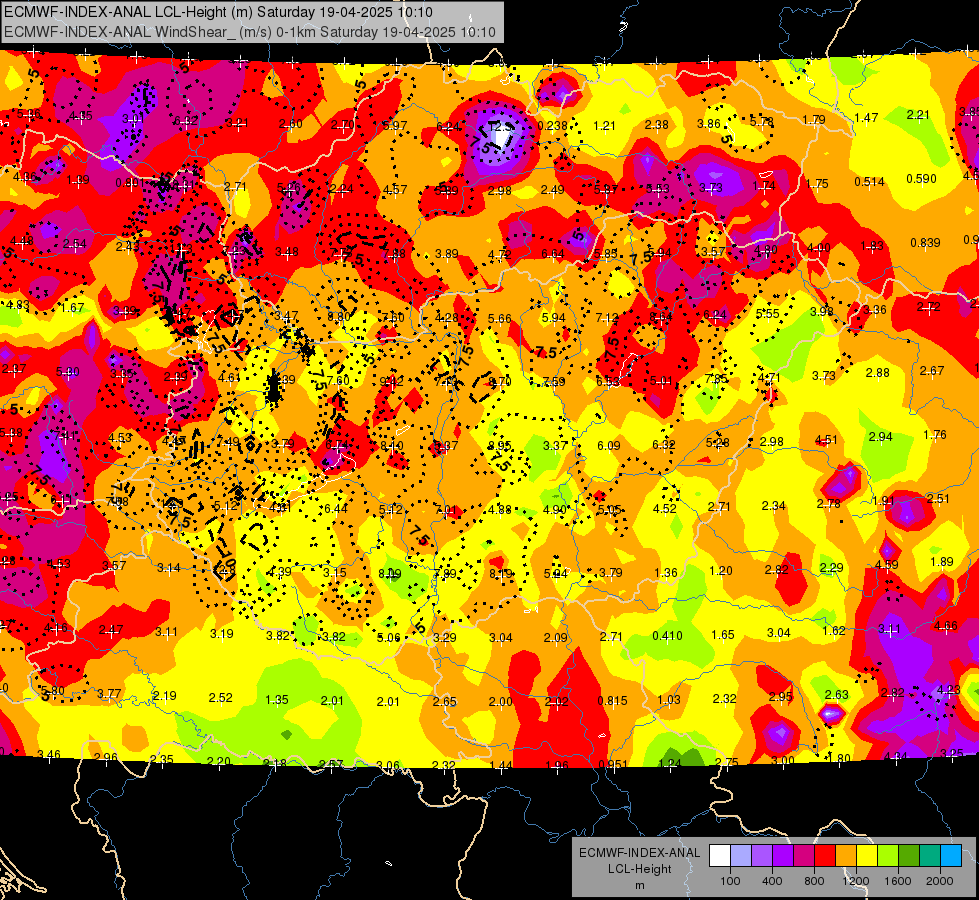The height and width of the screenshot is (900, 979).
Task: Click the legend tick label "800"
Action: pos(814,881)
